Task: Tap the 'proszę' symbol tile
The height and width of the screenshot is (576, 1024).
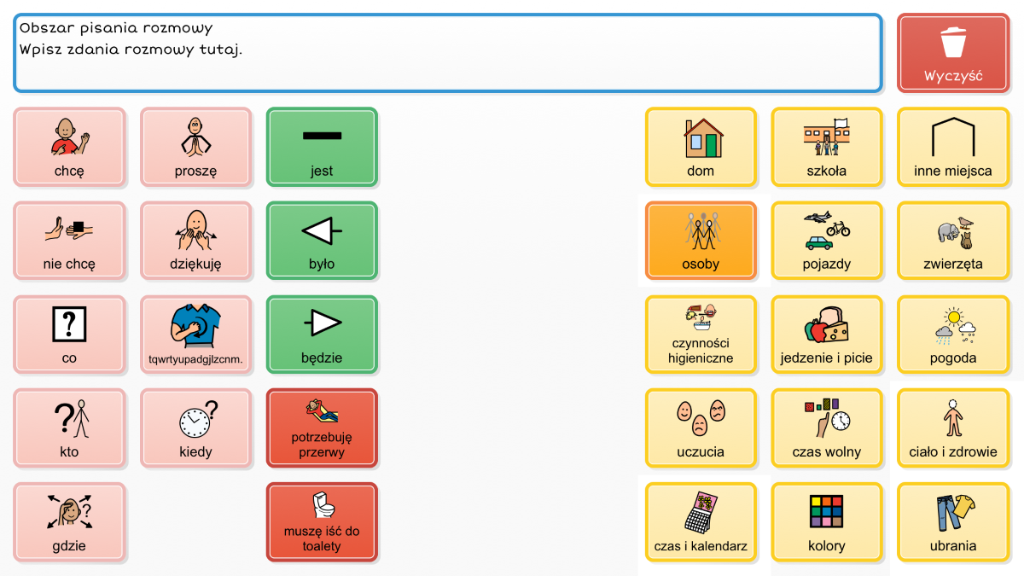Action: click(195, 147)
